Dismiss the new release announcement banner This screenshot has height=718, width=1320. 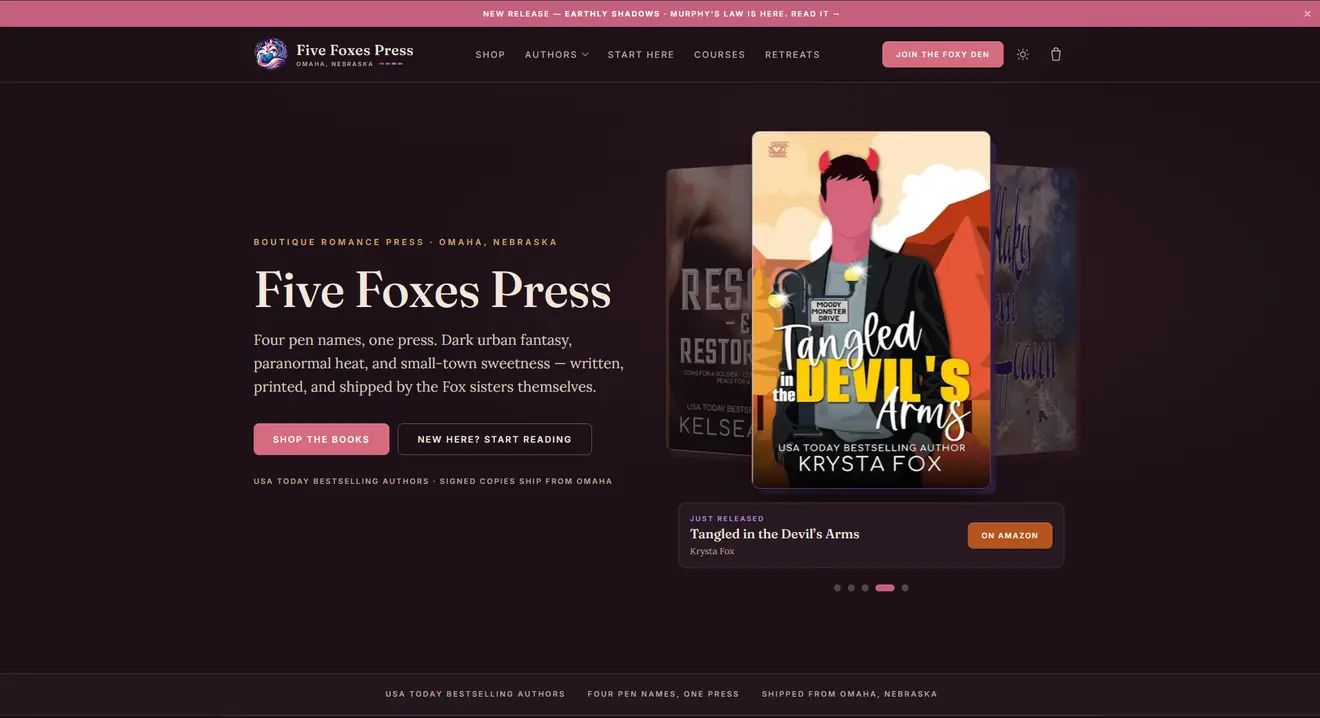click(x=1307, y=14)
